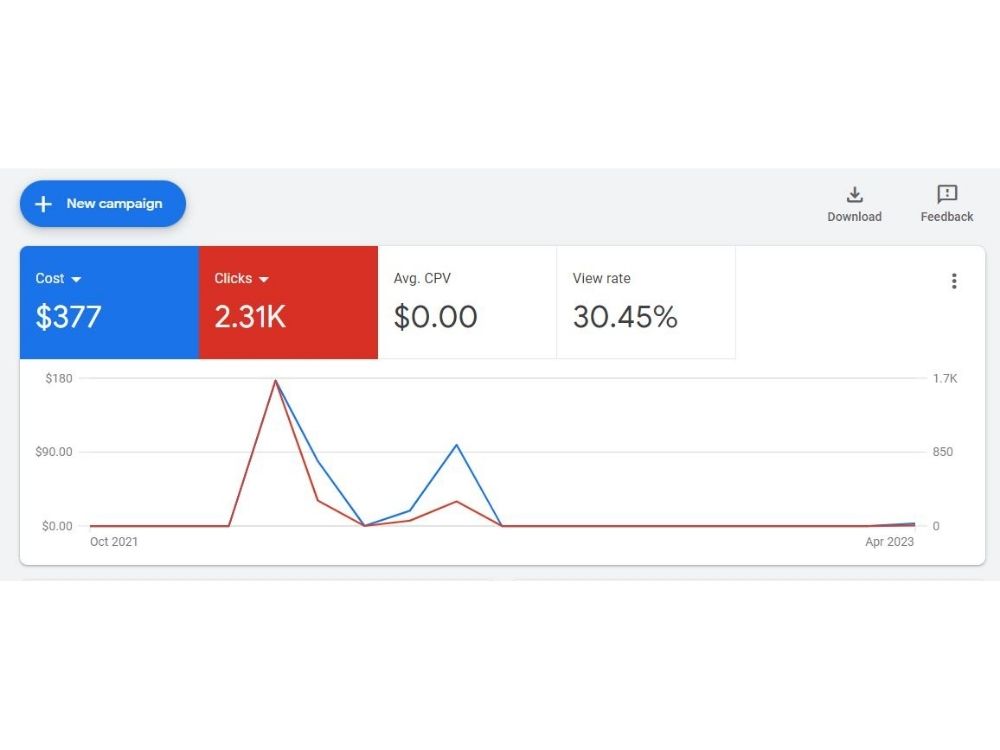
Task: Click the Download label
Action: 855,217
